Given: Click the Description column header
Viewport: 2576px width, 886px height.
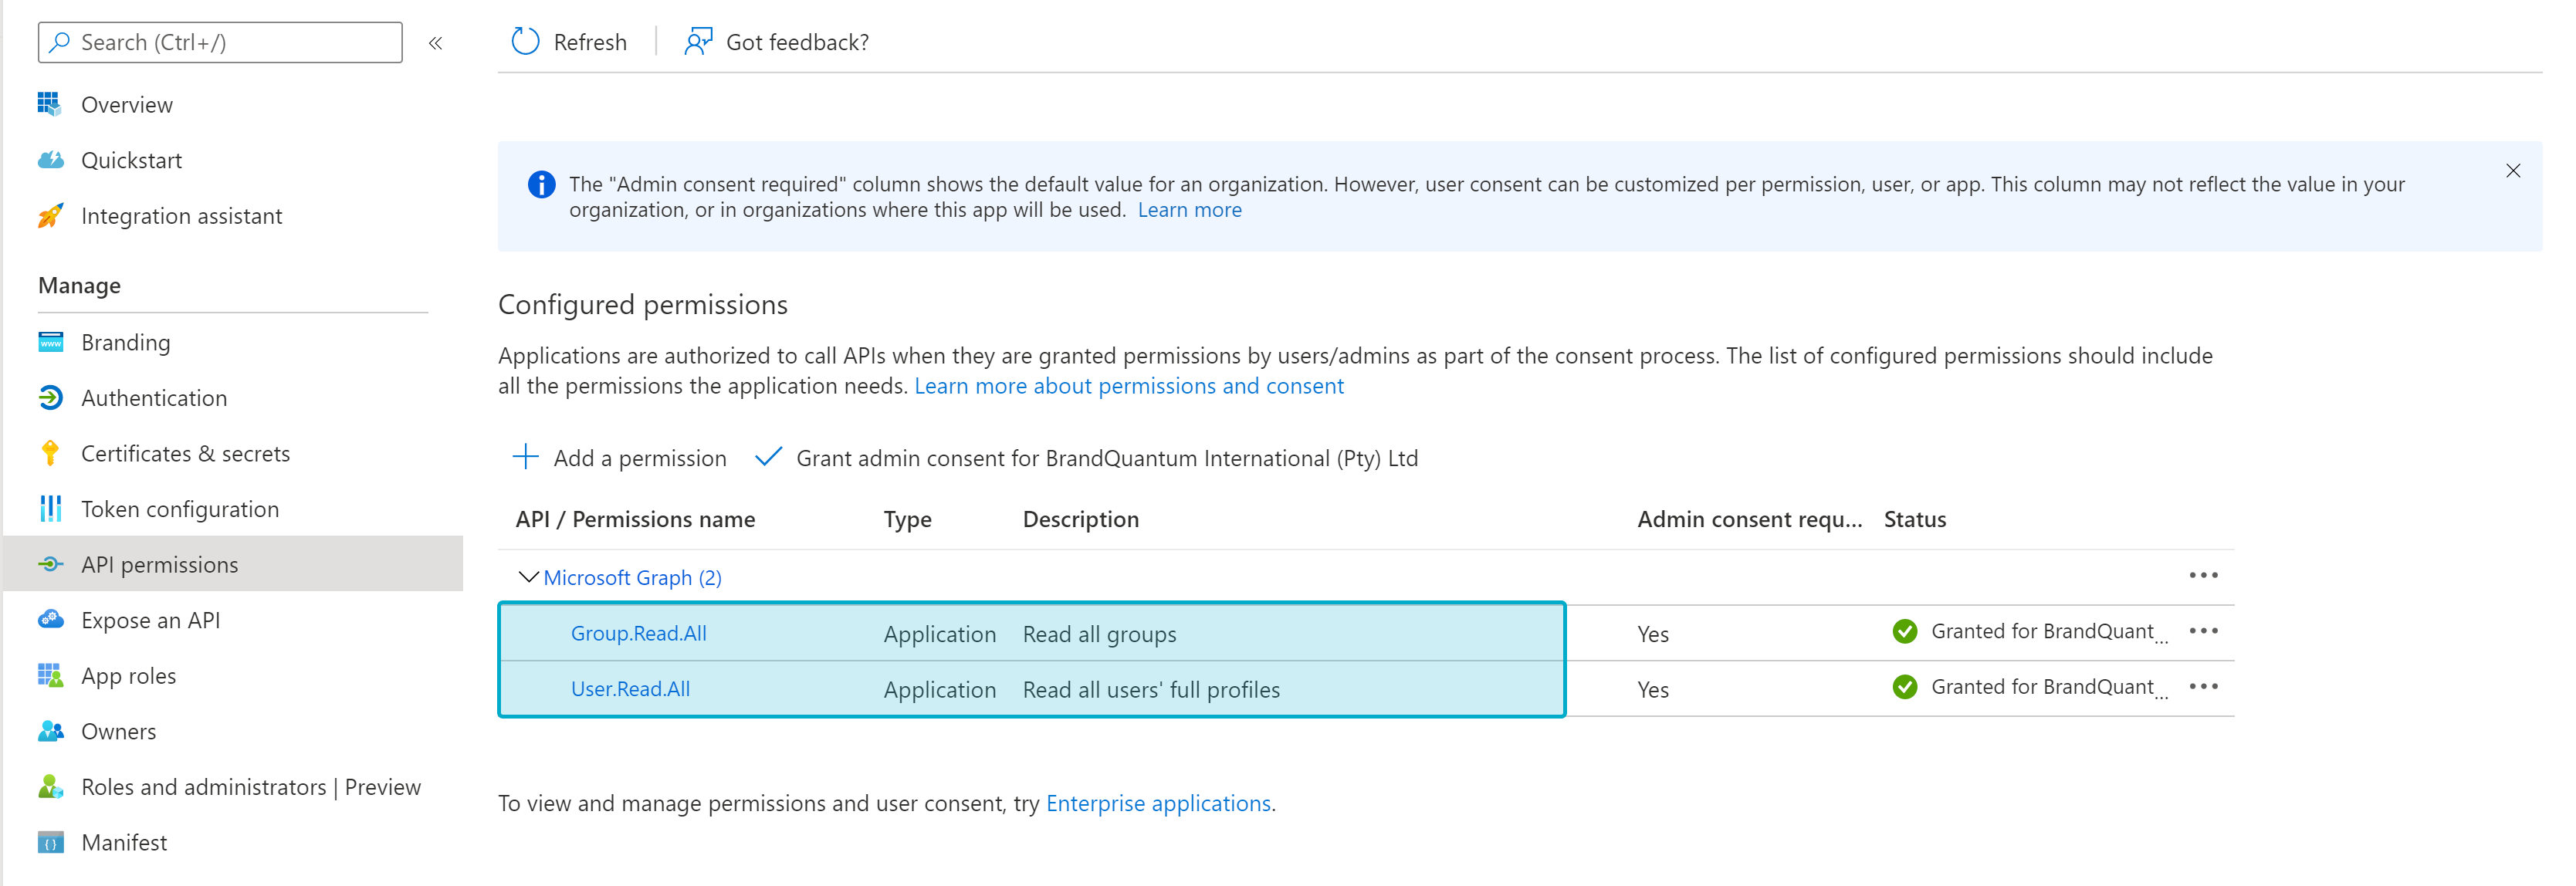Looking at the screenshot, I should (1080, 519).
